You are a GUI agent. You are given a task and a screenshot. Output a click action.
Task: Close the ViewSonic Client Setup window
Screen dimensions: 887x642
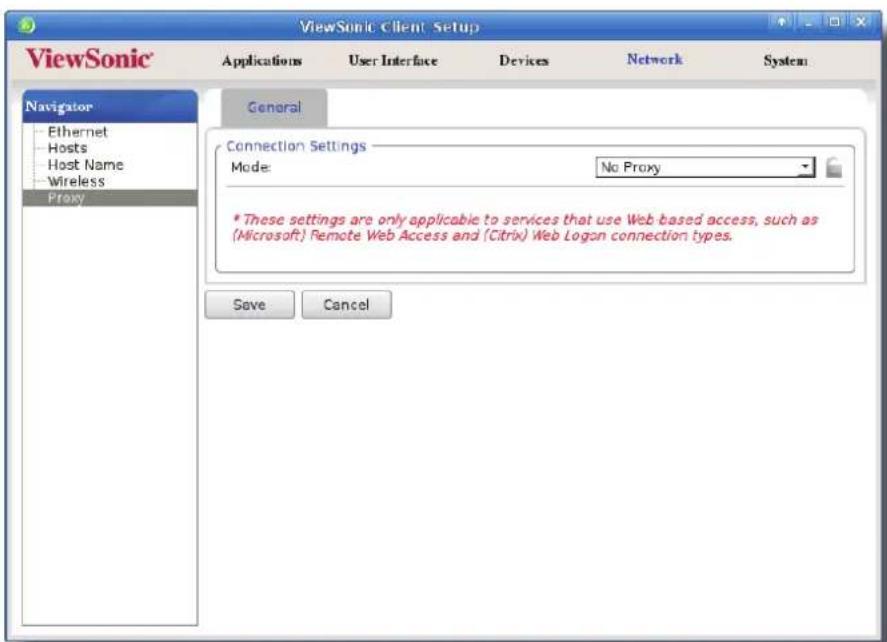tap(861, 22)
